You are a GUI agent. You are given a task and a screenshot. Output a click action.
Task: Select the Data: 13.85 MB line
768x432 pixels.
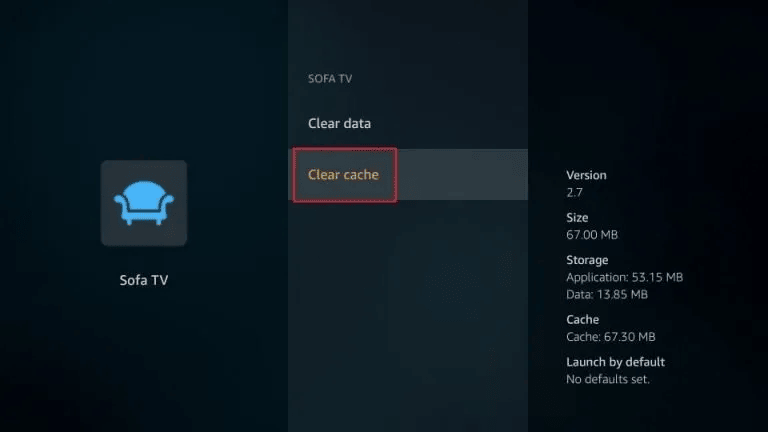click(x=607, y=295)
